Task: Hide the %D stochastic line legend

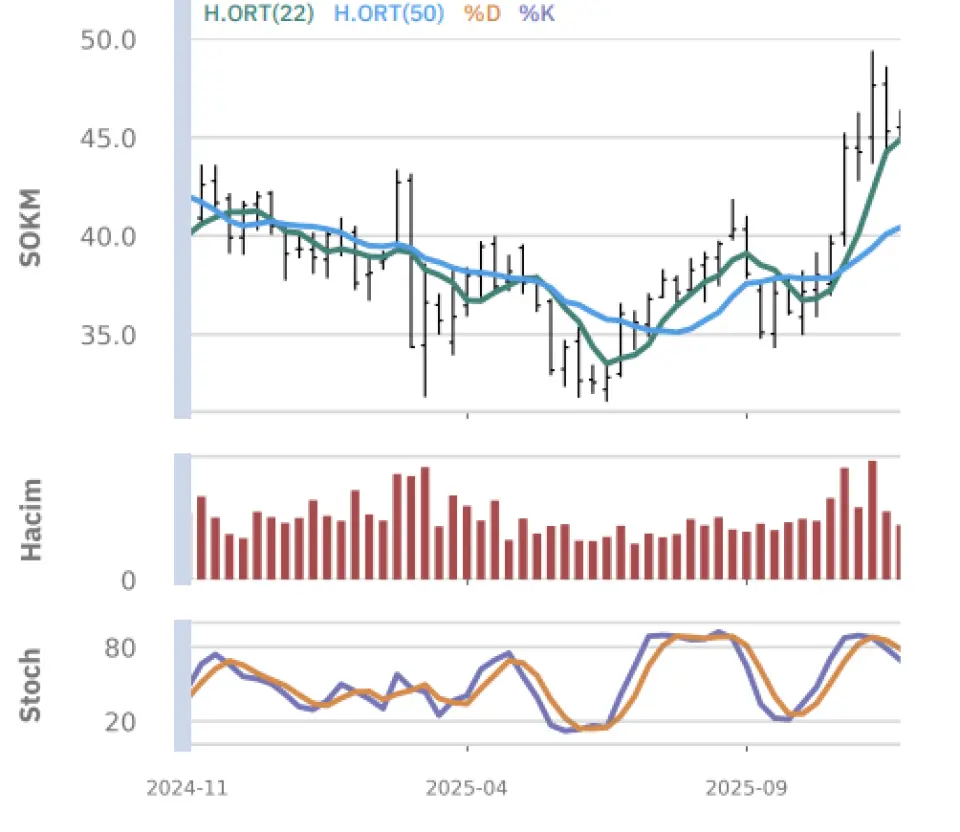Action: pos(482,15)
